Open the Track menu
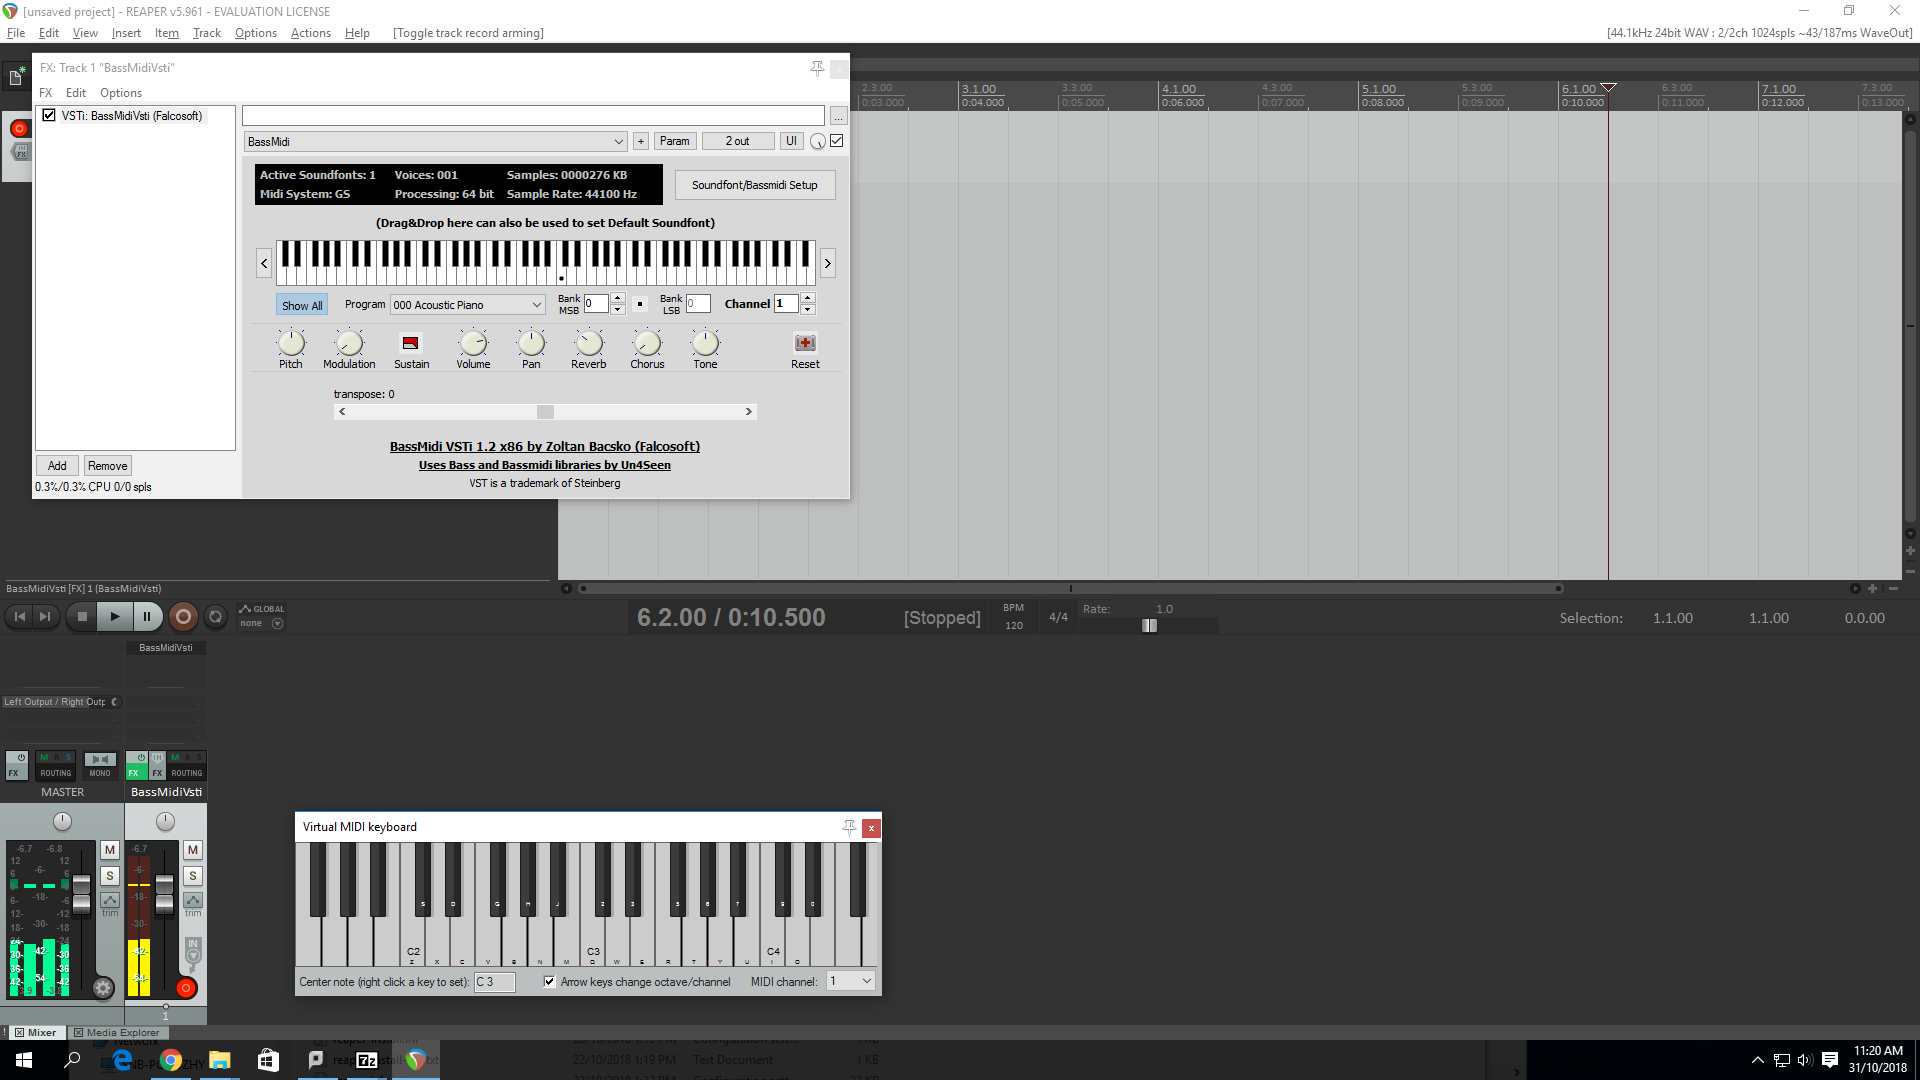The height and width of the screenshot is (1080, 1920). pyautogui.click(x=207, y=33)
